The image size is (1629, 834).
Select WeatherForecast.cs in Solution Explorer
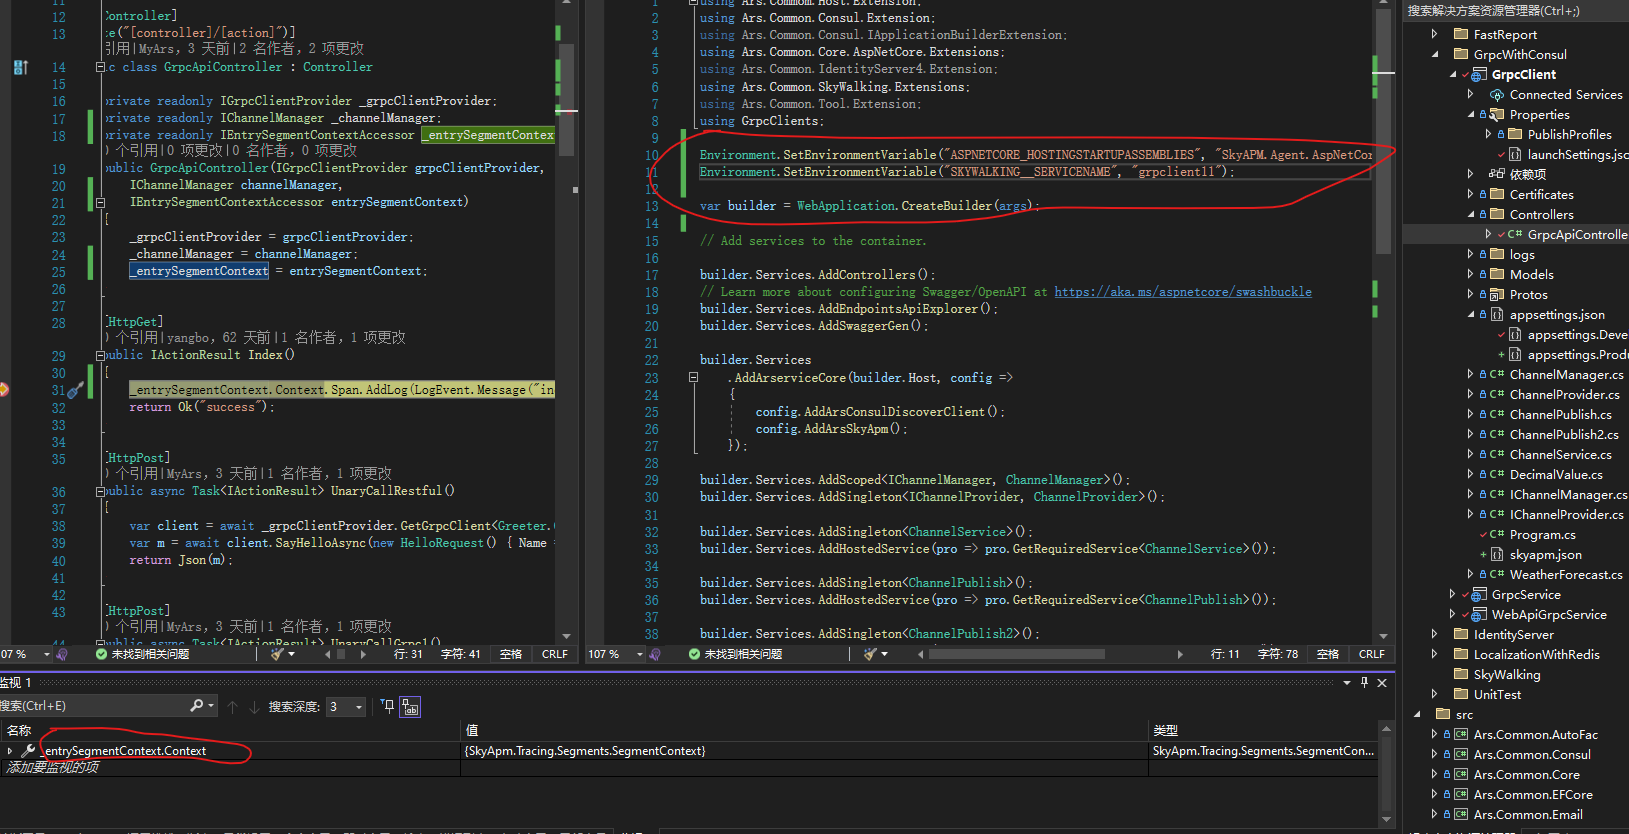(1566, 575)
